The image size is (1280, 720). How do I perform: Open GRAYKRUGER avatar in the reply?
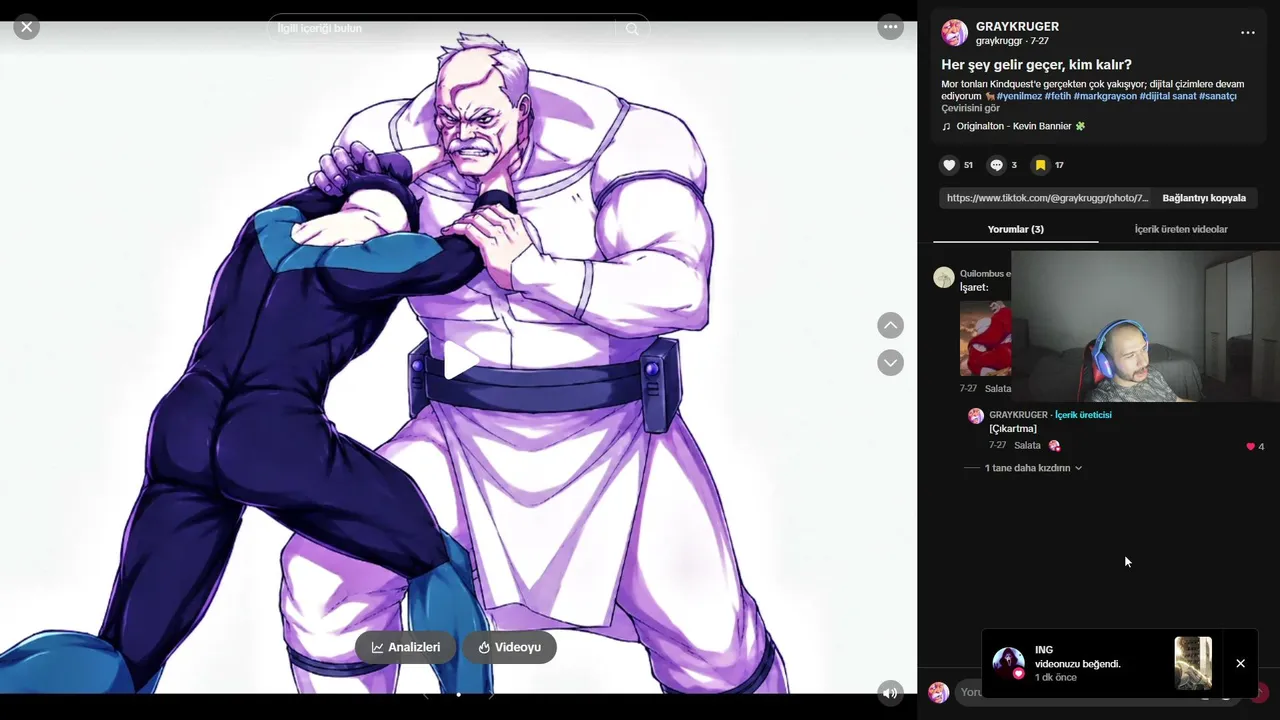(x=976, y=416)
